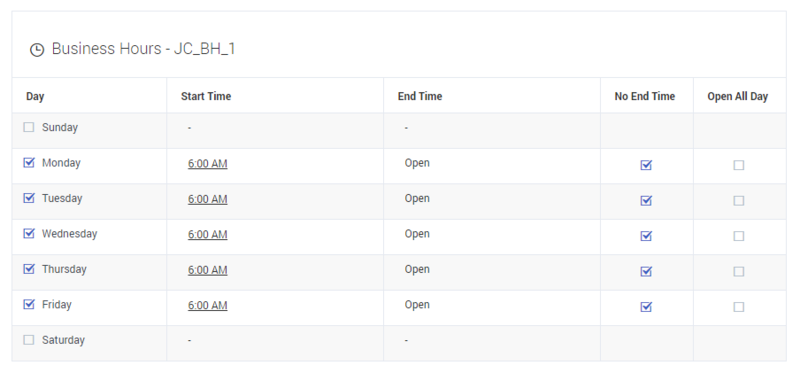Uncheck No End Time for Monday
The height and width of the screenshot is (373, 800).
click(x=646, y=165)
